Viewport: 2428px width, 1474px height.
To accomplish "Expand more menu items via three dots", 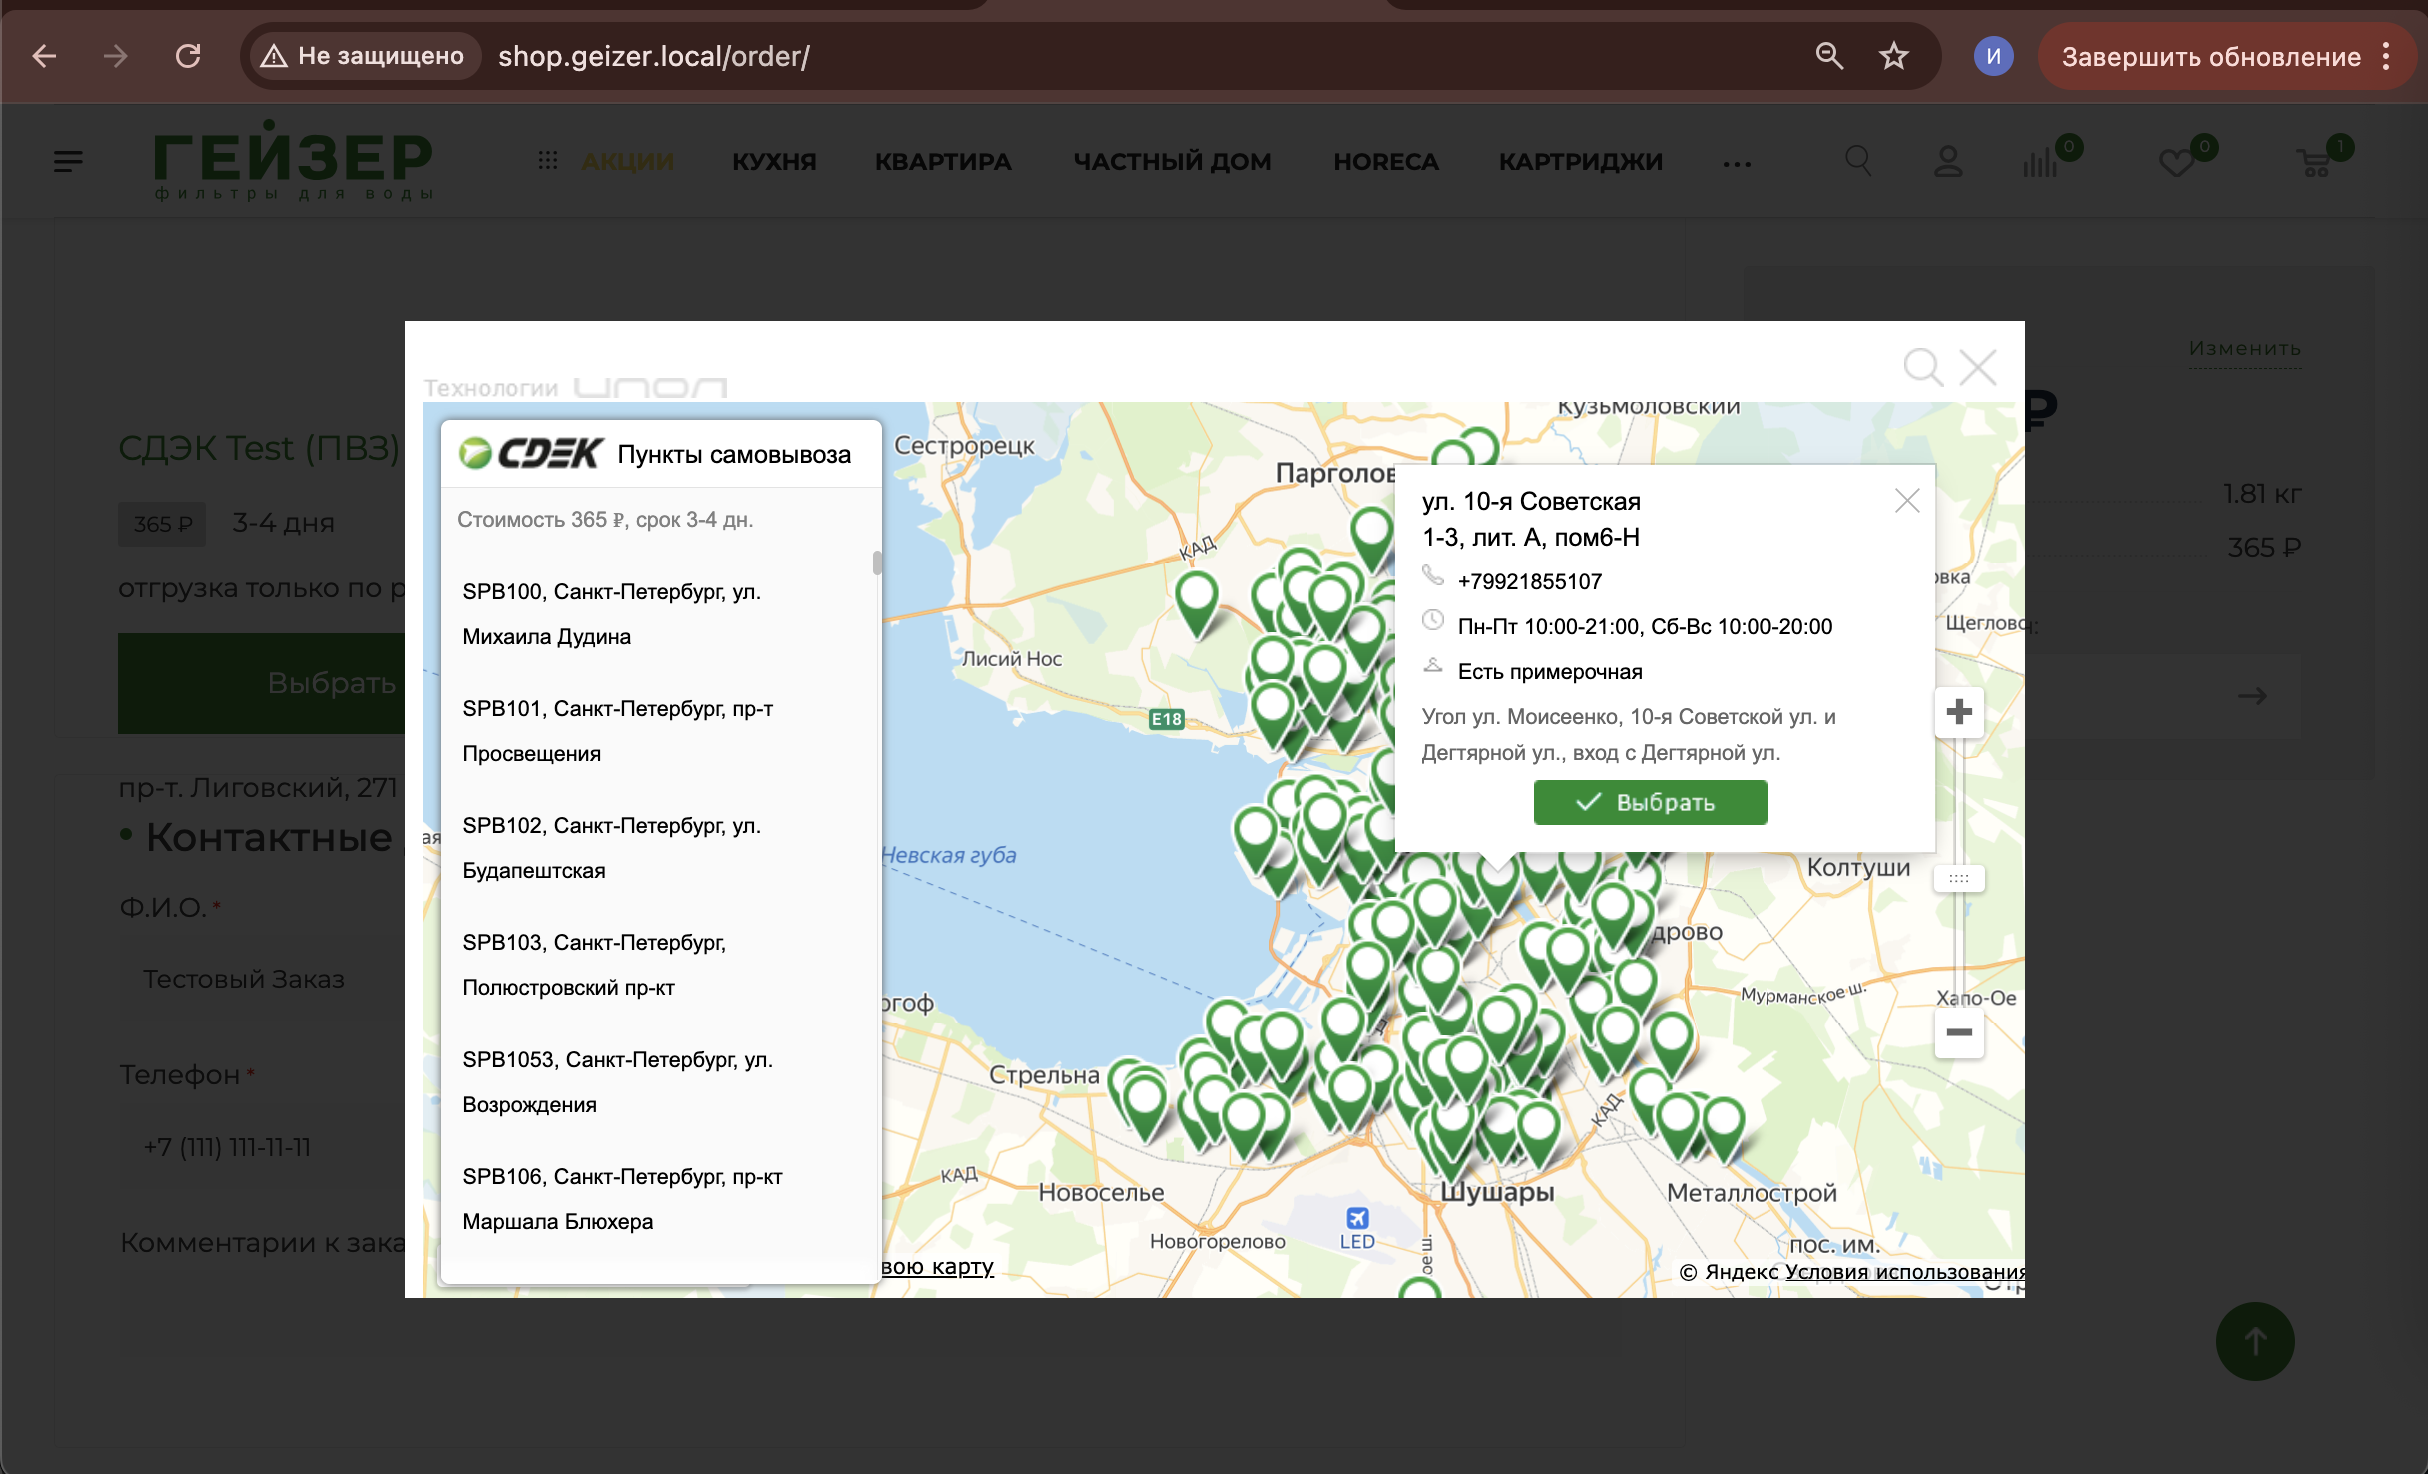I will pyautogui.click(x=1737, y=164).
